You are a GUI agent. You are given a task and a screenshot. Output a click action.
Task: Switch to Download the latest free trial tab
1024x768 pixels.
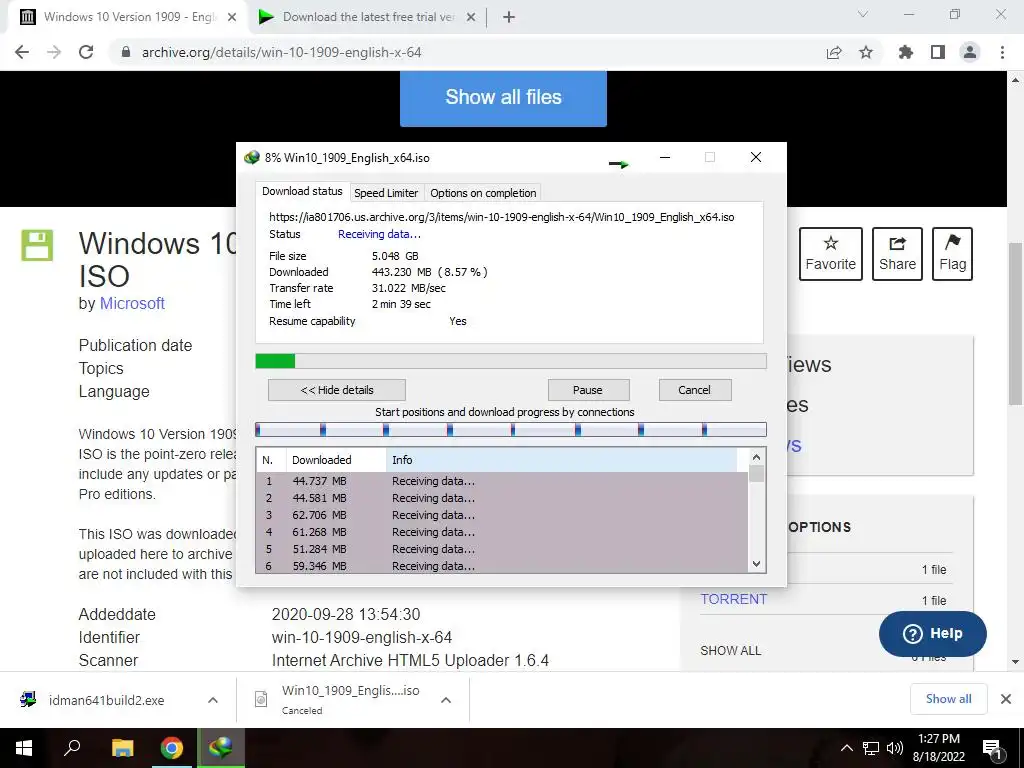coord(368,17)
